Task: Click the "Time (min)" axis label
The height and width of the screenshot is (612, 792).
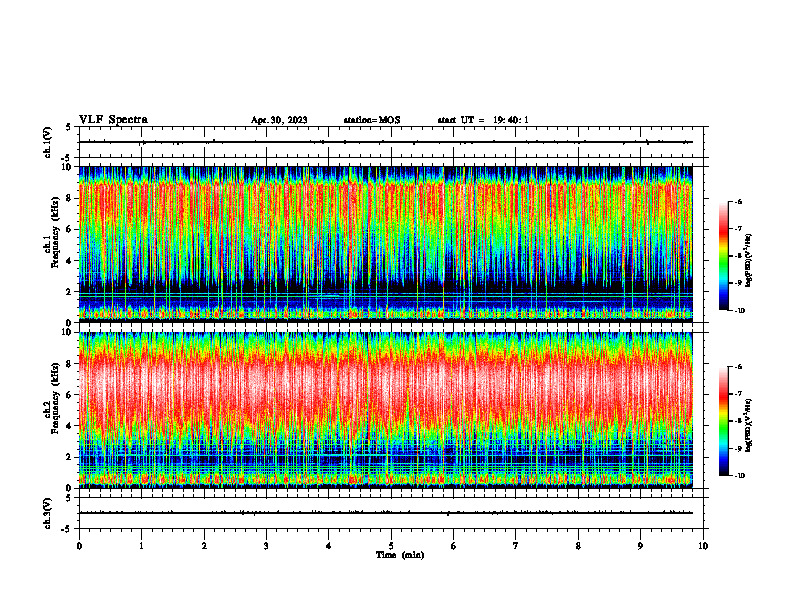Action: (400, 555)
